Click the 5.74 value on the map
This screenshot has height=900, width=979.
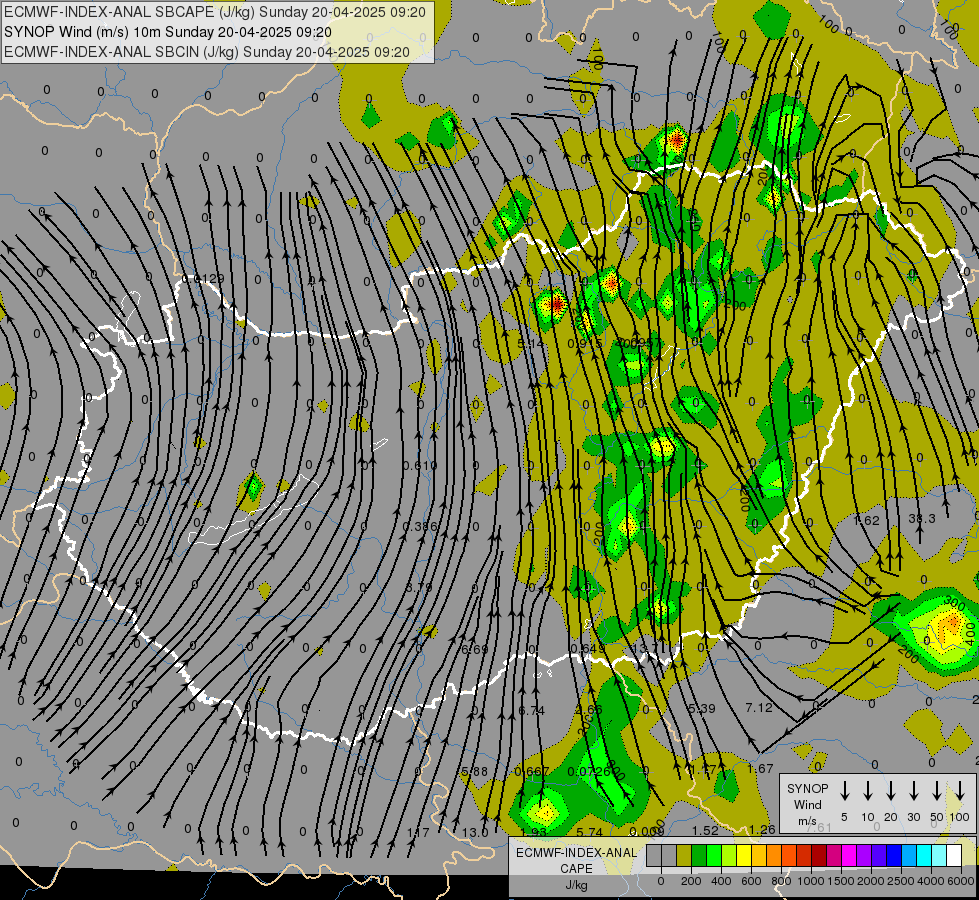(x=589, y=832)
